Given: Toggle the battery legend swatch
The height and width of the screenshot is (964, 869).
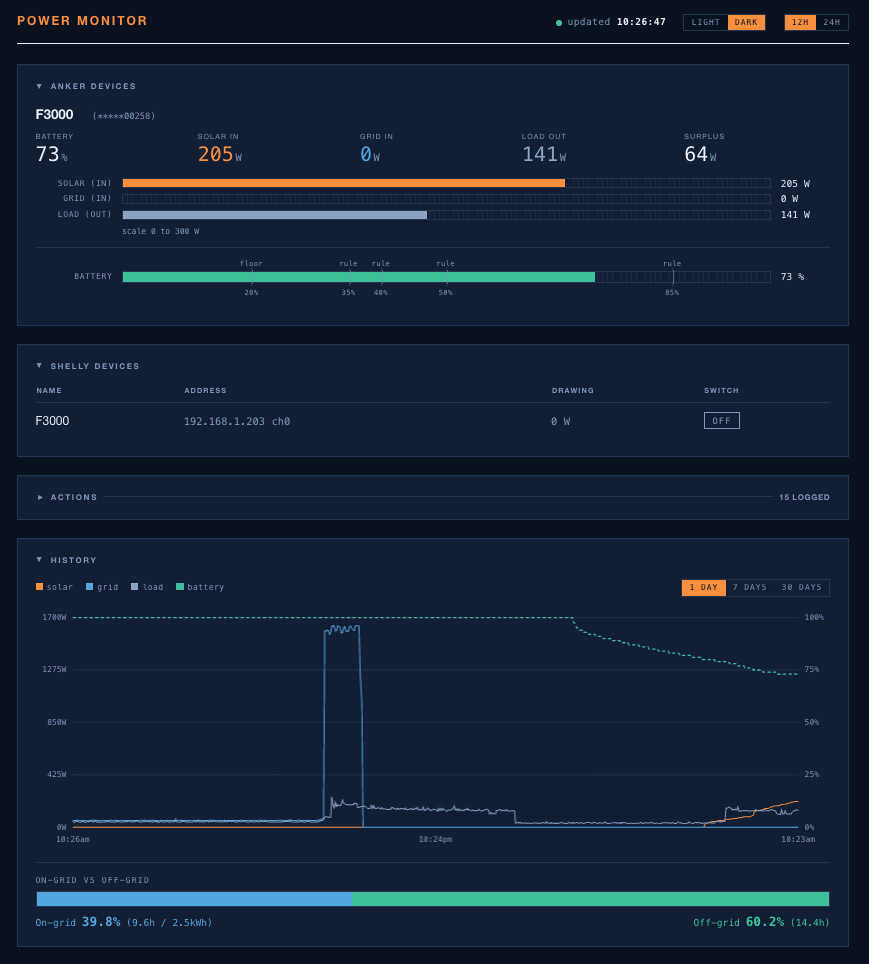Looking at the screenshot, I should click(180, 587).
